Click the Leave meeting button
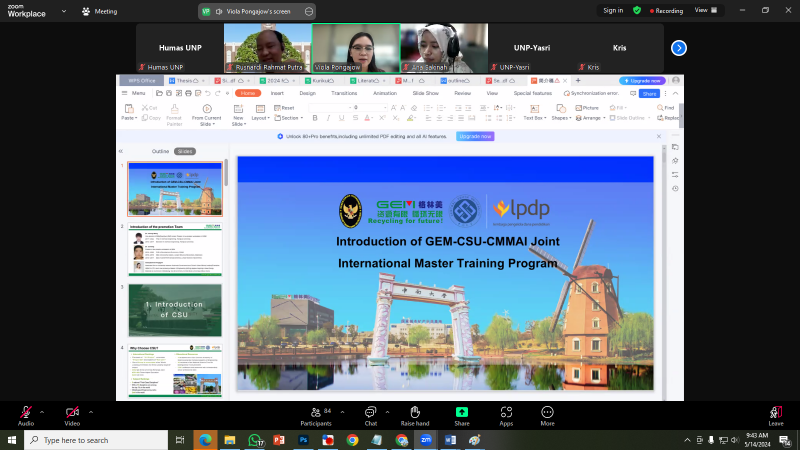The height and width of the screenshot is (450, 800). point(776,416)
